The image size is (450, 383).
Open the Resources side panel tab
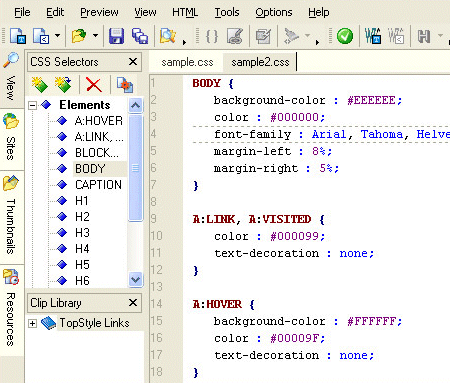point(11,310)
